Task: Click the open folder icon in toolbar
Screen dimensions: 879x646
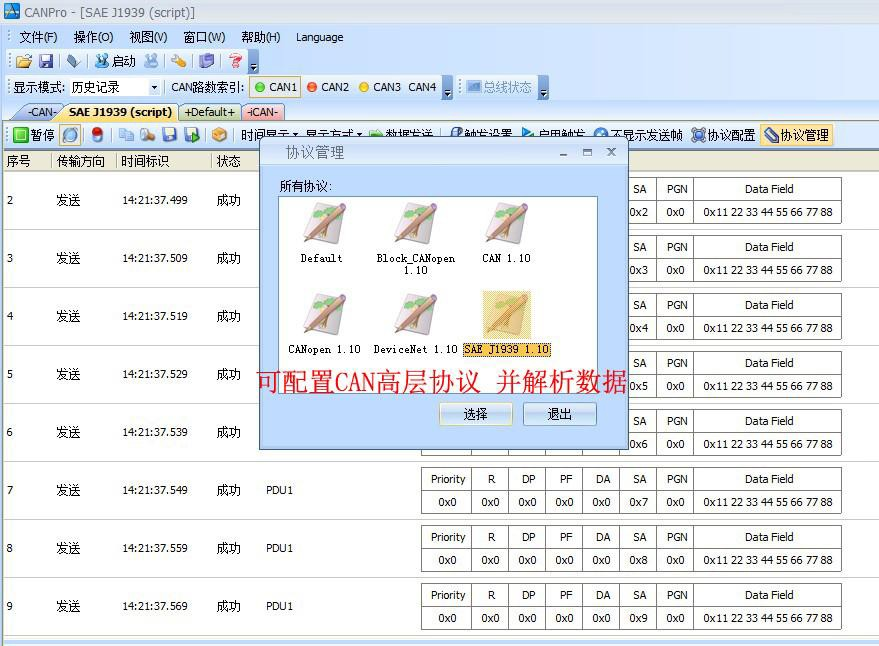Action: 24,62
